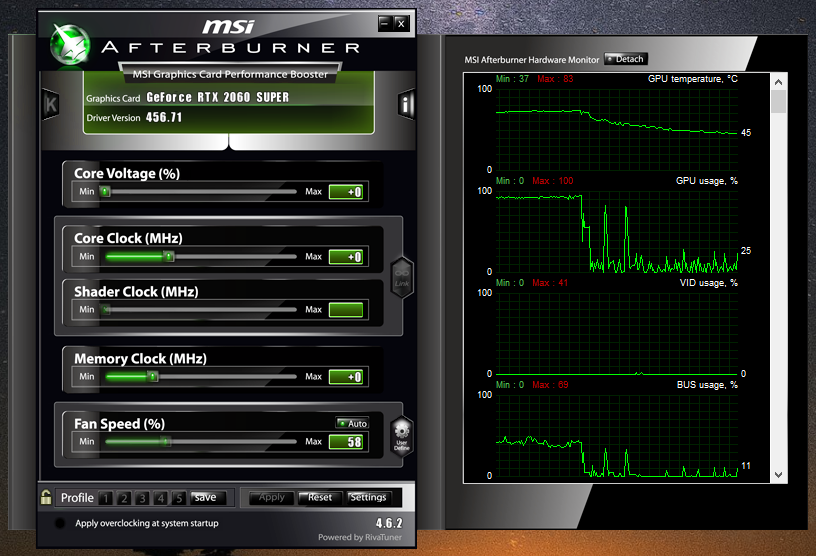This screenshot has height=556, width=816.
Task: Click the "BUS usage, %" label
Action: [707, 385]
